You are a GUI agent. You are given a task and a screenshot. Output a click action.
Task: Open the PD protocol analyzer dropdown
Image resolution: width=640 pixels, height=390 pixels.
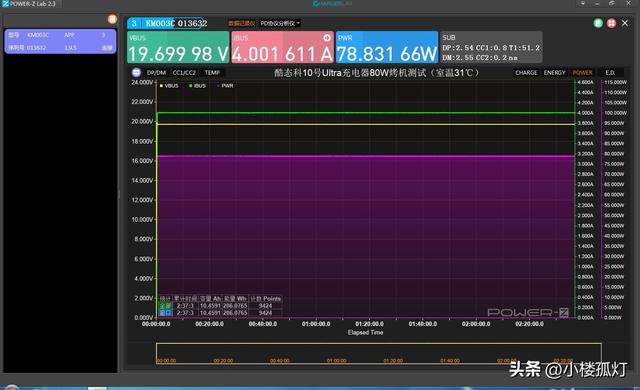280,23
